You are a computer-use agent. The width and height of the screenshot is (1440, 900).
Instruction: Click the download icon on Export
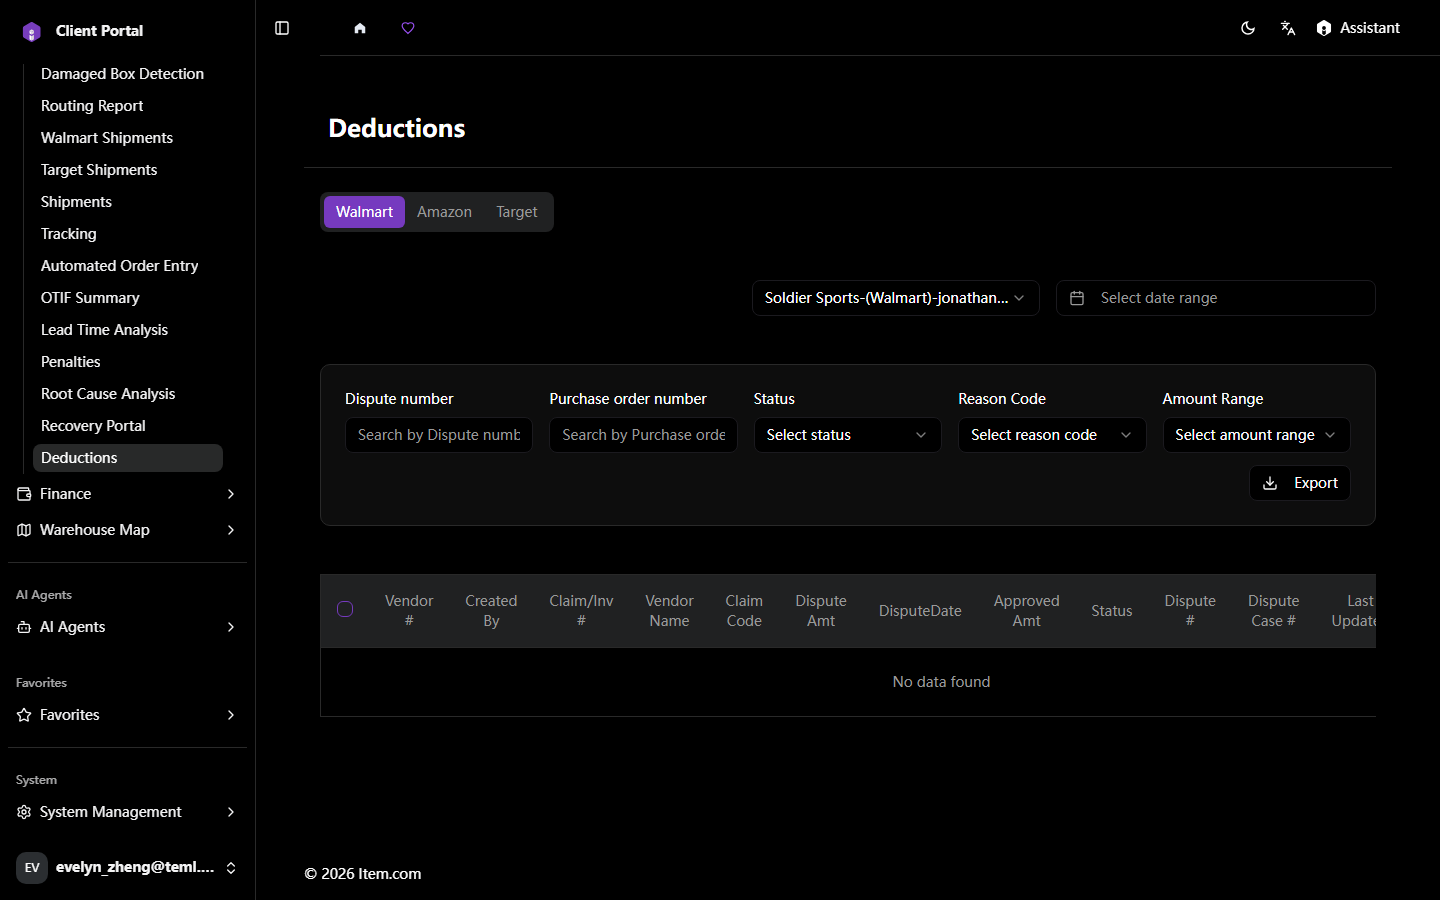point(1270,483)
